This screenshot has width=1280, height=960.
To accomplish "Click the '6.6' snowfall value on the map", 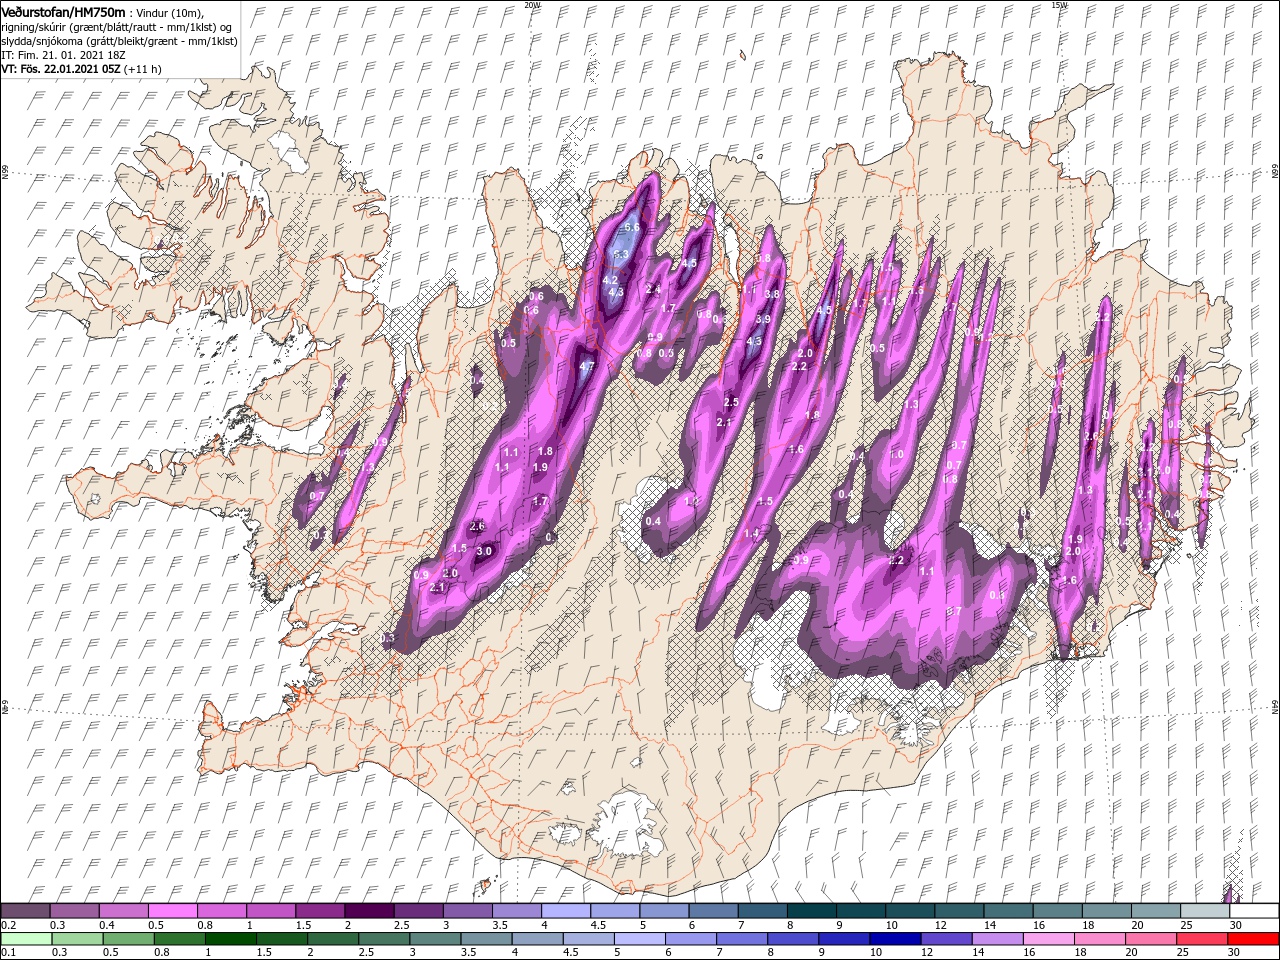I will 631,228.
